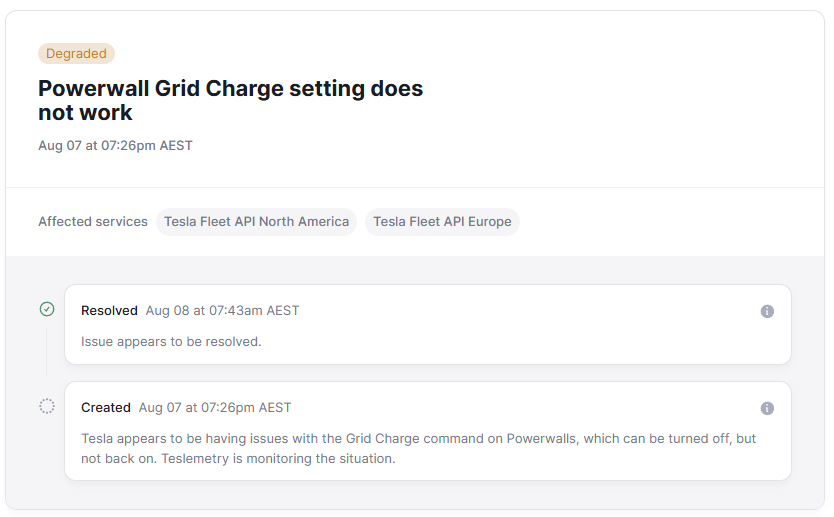Click the timeline line between status icons
This screenshot has height=517, width=834.
coord(47,350)
